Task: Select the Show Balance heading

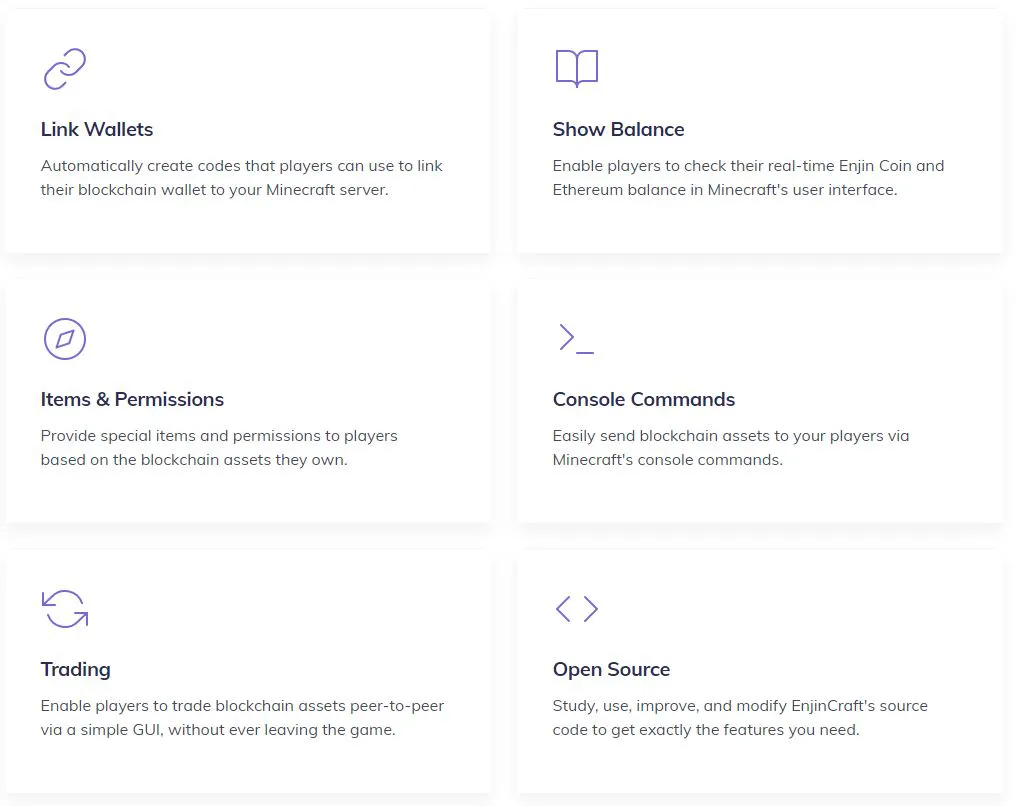Action: [x=618, y=129]
